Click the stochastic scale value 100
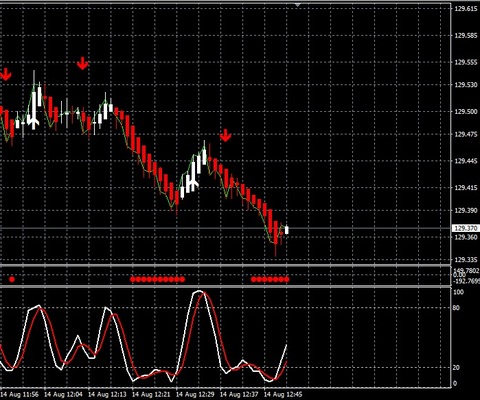 pos(459,292)
